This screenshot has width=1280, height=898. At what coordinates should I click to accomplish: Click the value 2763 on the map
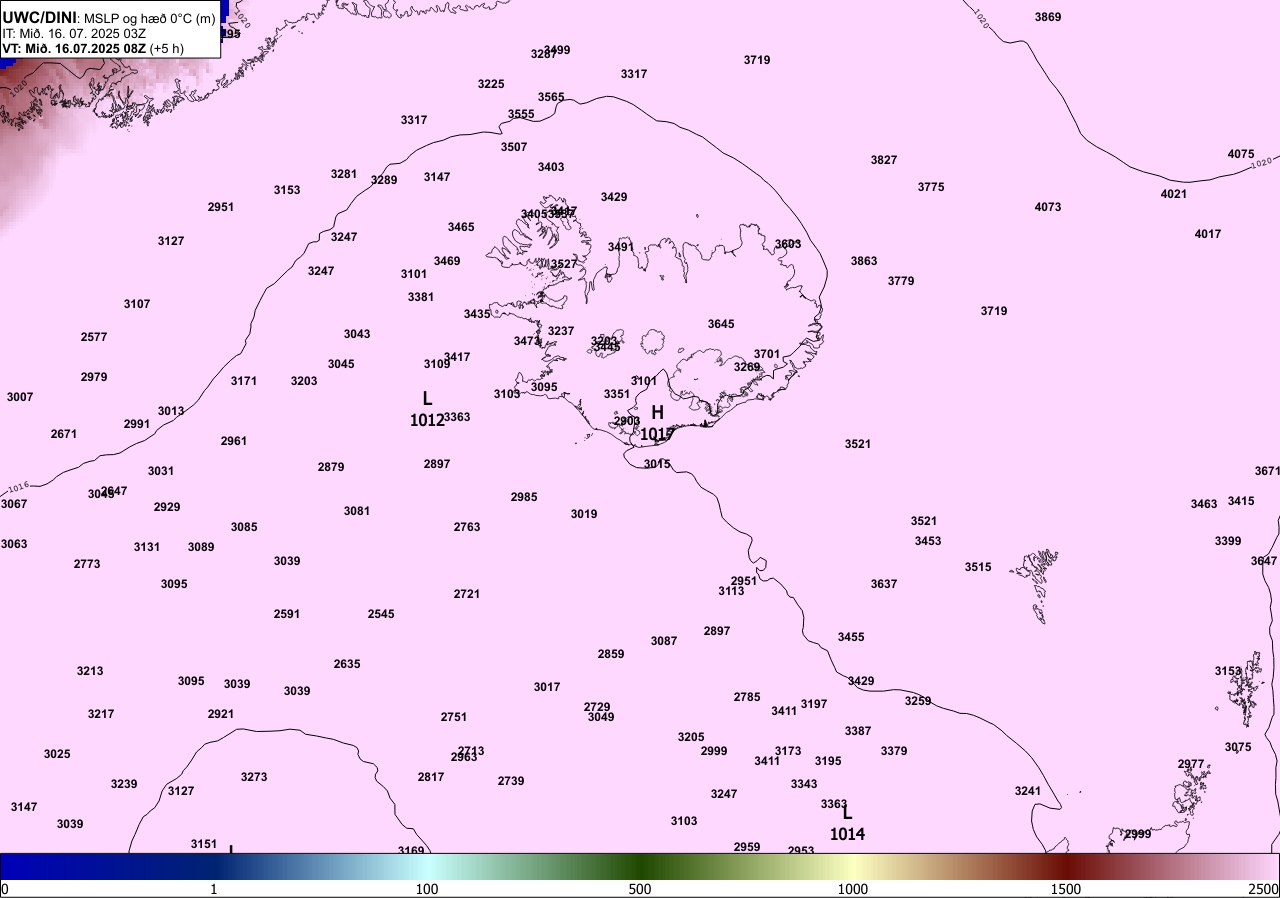pos(467,527)
